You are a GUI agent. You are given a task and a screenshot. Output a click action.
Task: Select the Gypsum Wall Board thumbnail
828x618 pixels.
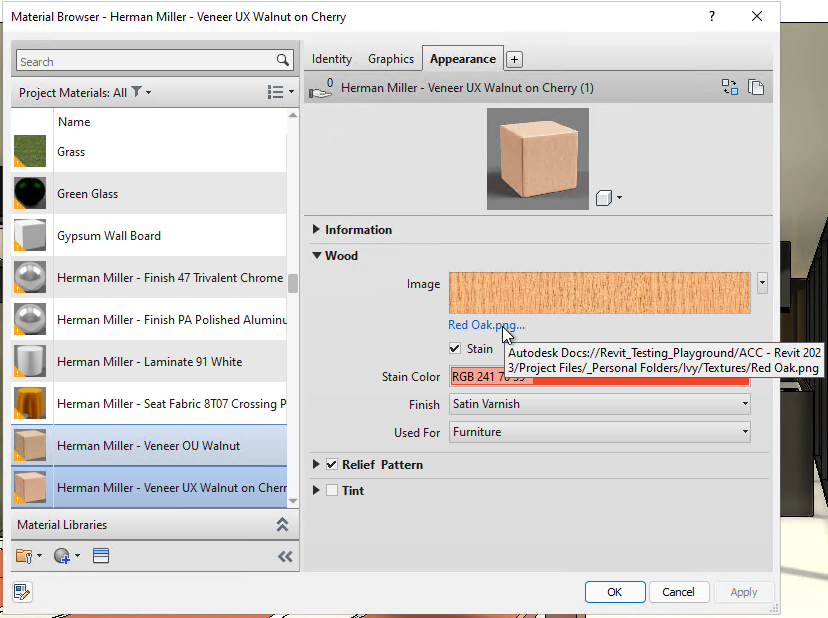tap(30, 235)
